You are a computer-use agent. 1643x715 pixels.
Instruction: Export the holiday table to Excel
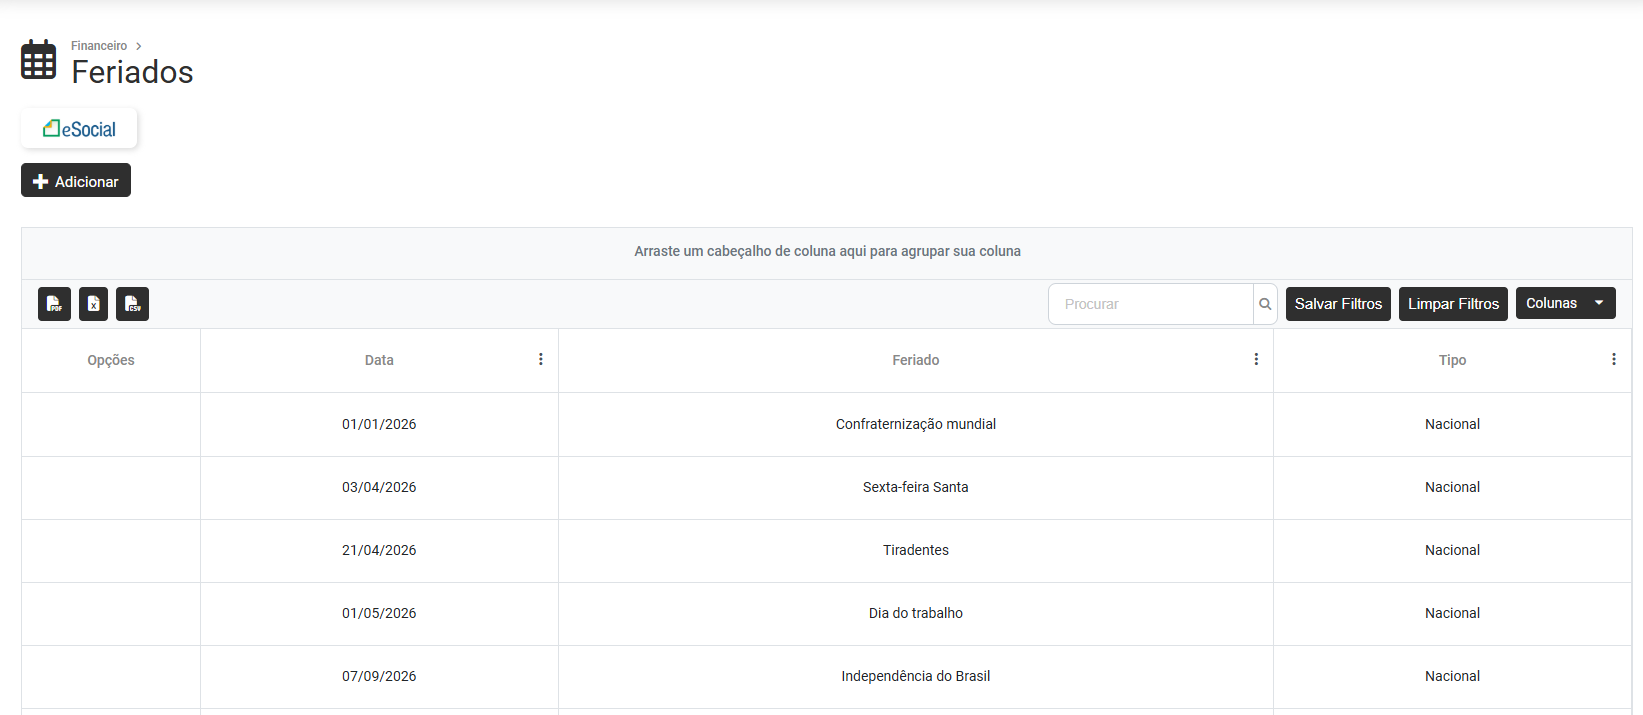[x=93, y=304]
